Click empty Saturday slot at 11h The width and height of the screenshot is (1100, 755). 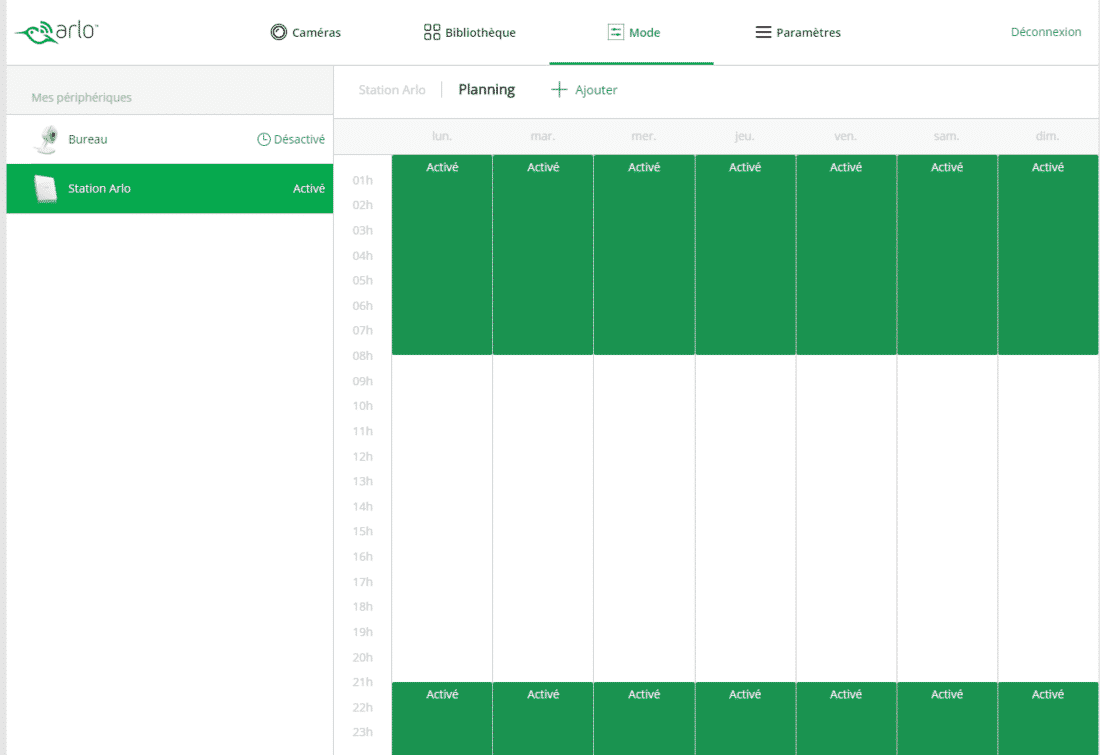pos(947,431)
